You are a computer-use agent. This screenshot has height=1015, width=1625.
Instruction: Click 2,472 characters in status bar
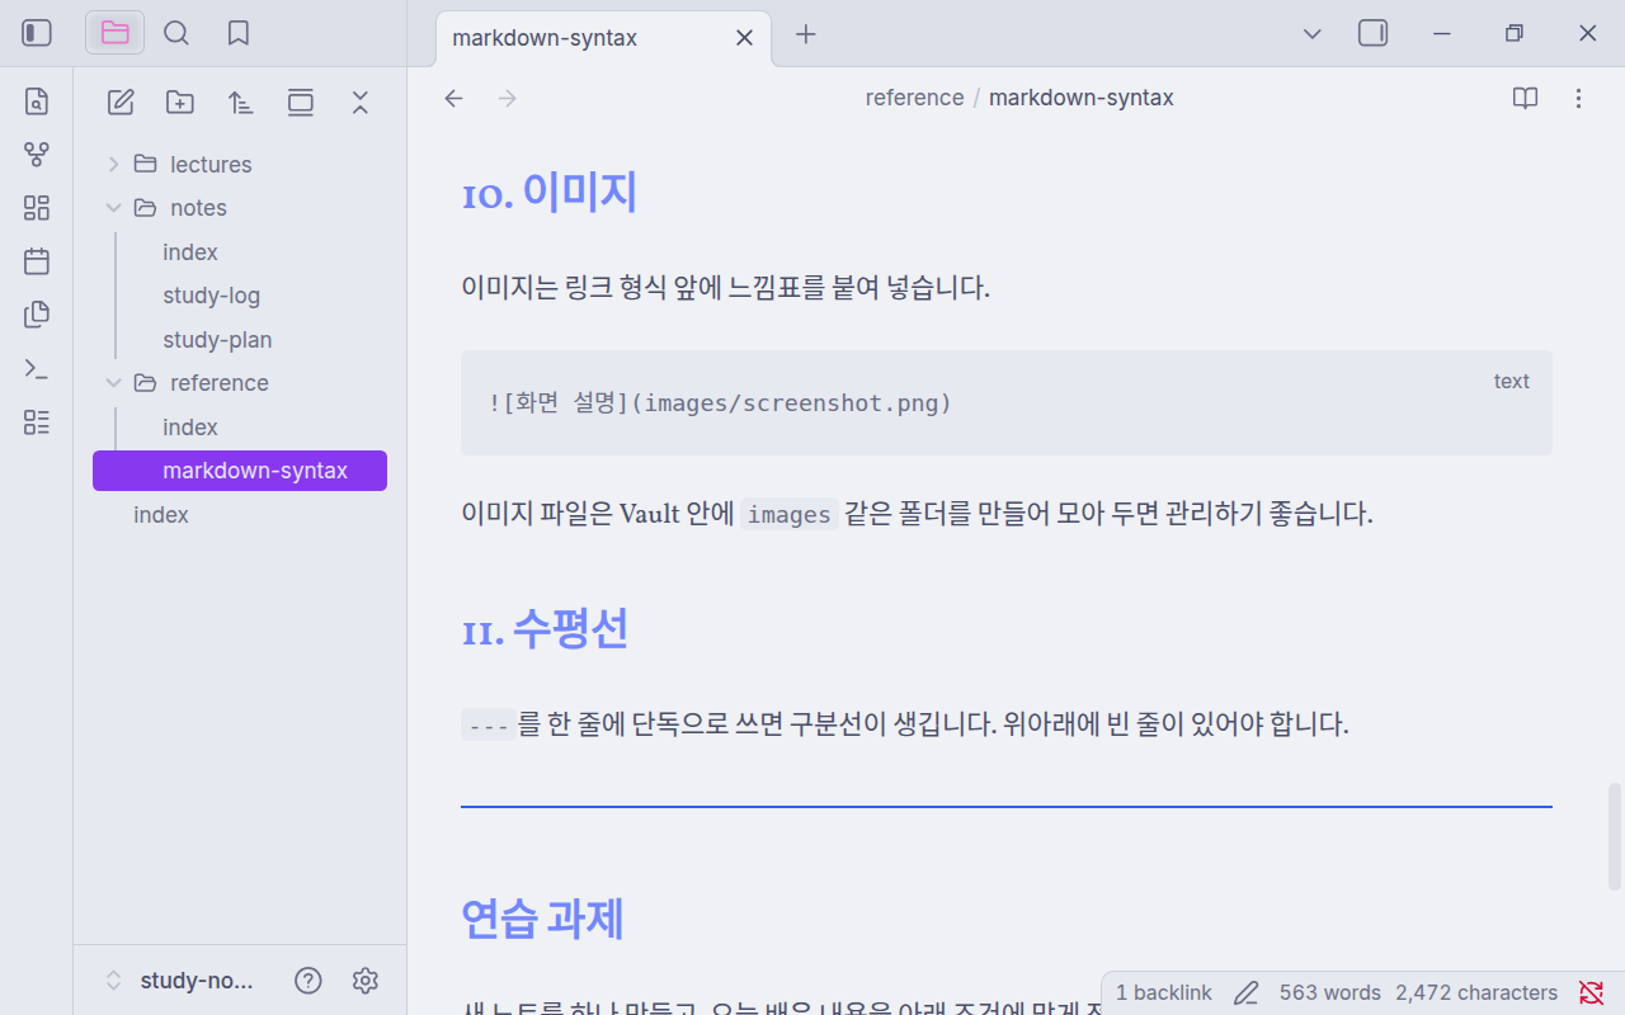click(x=1476, y=993)
